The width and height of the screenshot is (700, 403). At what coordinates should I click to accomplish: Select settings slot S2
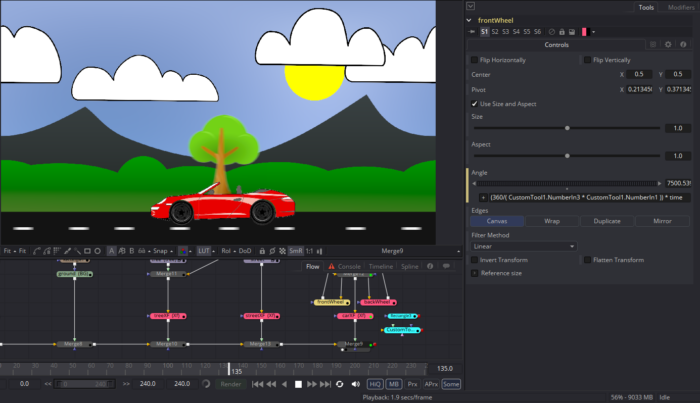click(495, 32)
